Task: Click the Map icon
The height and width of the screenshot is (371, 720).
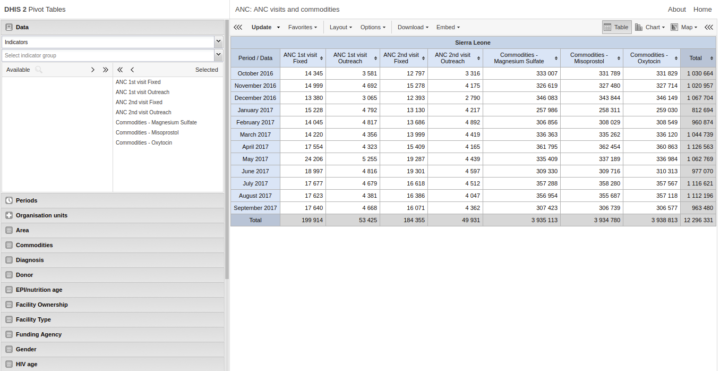Action: tap(674, 28)
